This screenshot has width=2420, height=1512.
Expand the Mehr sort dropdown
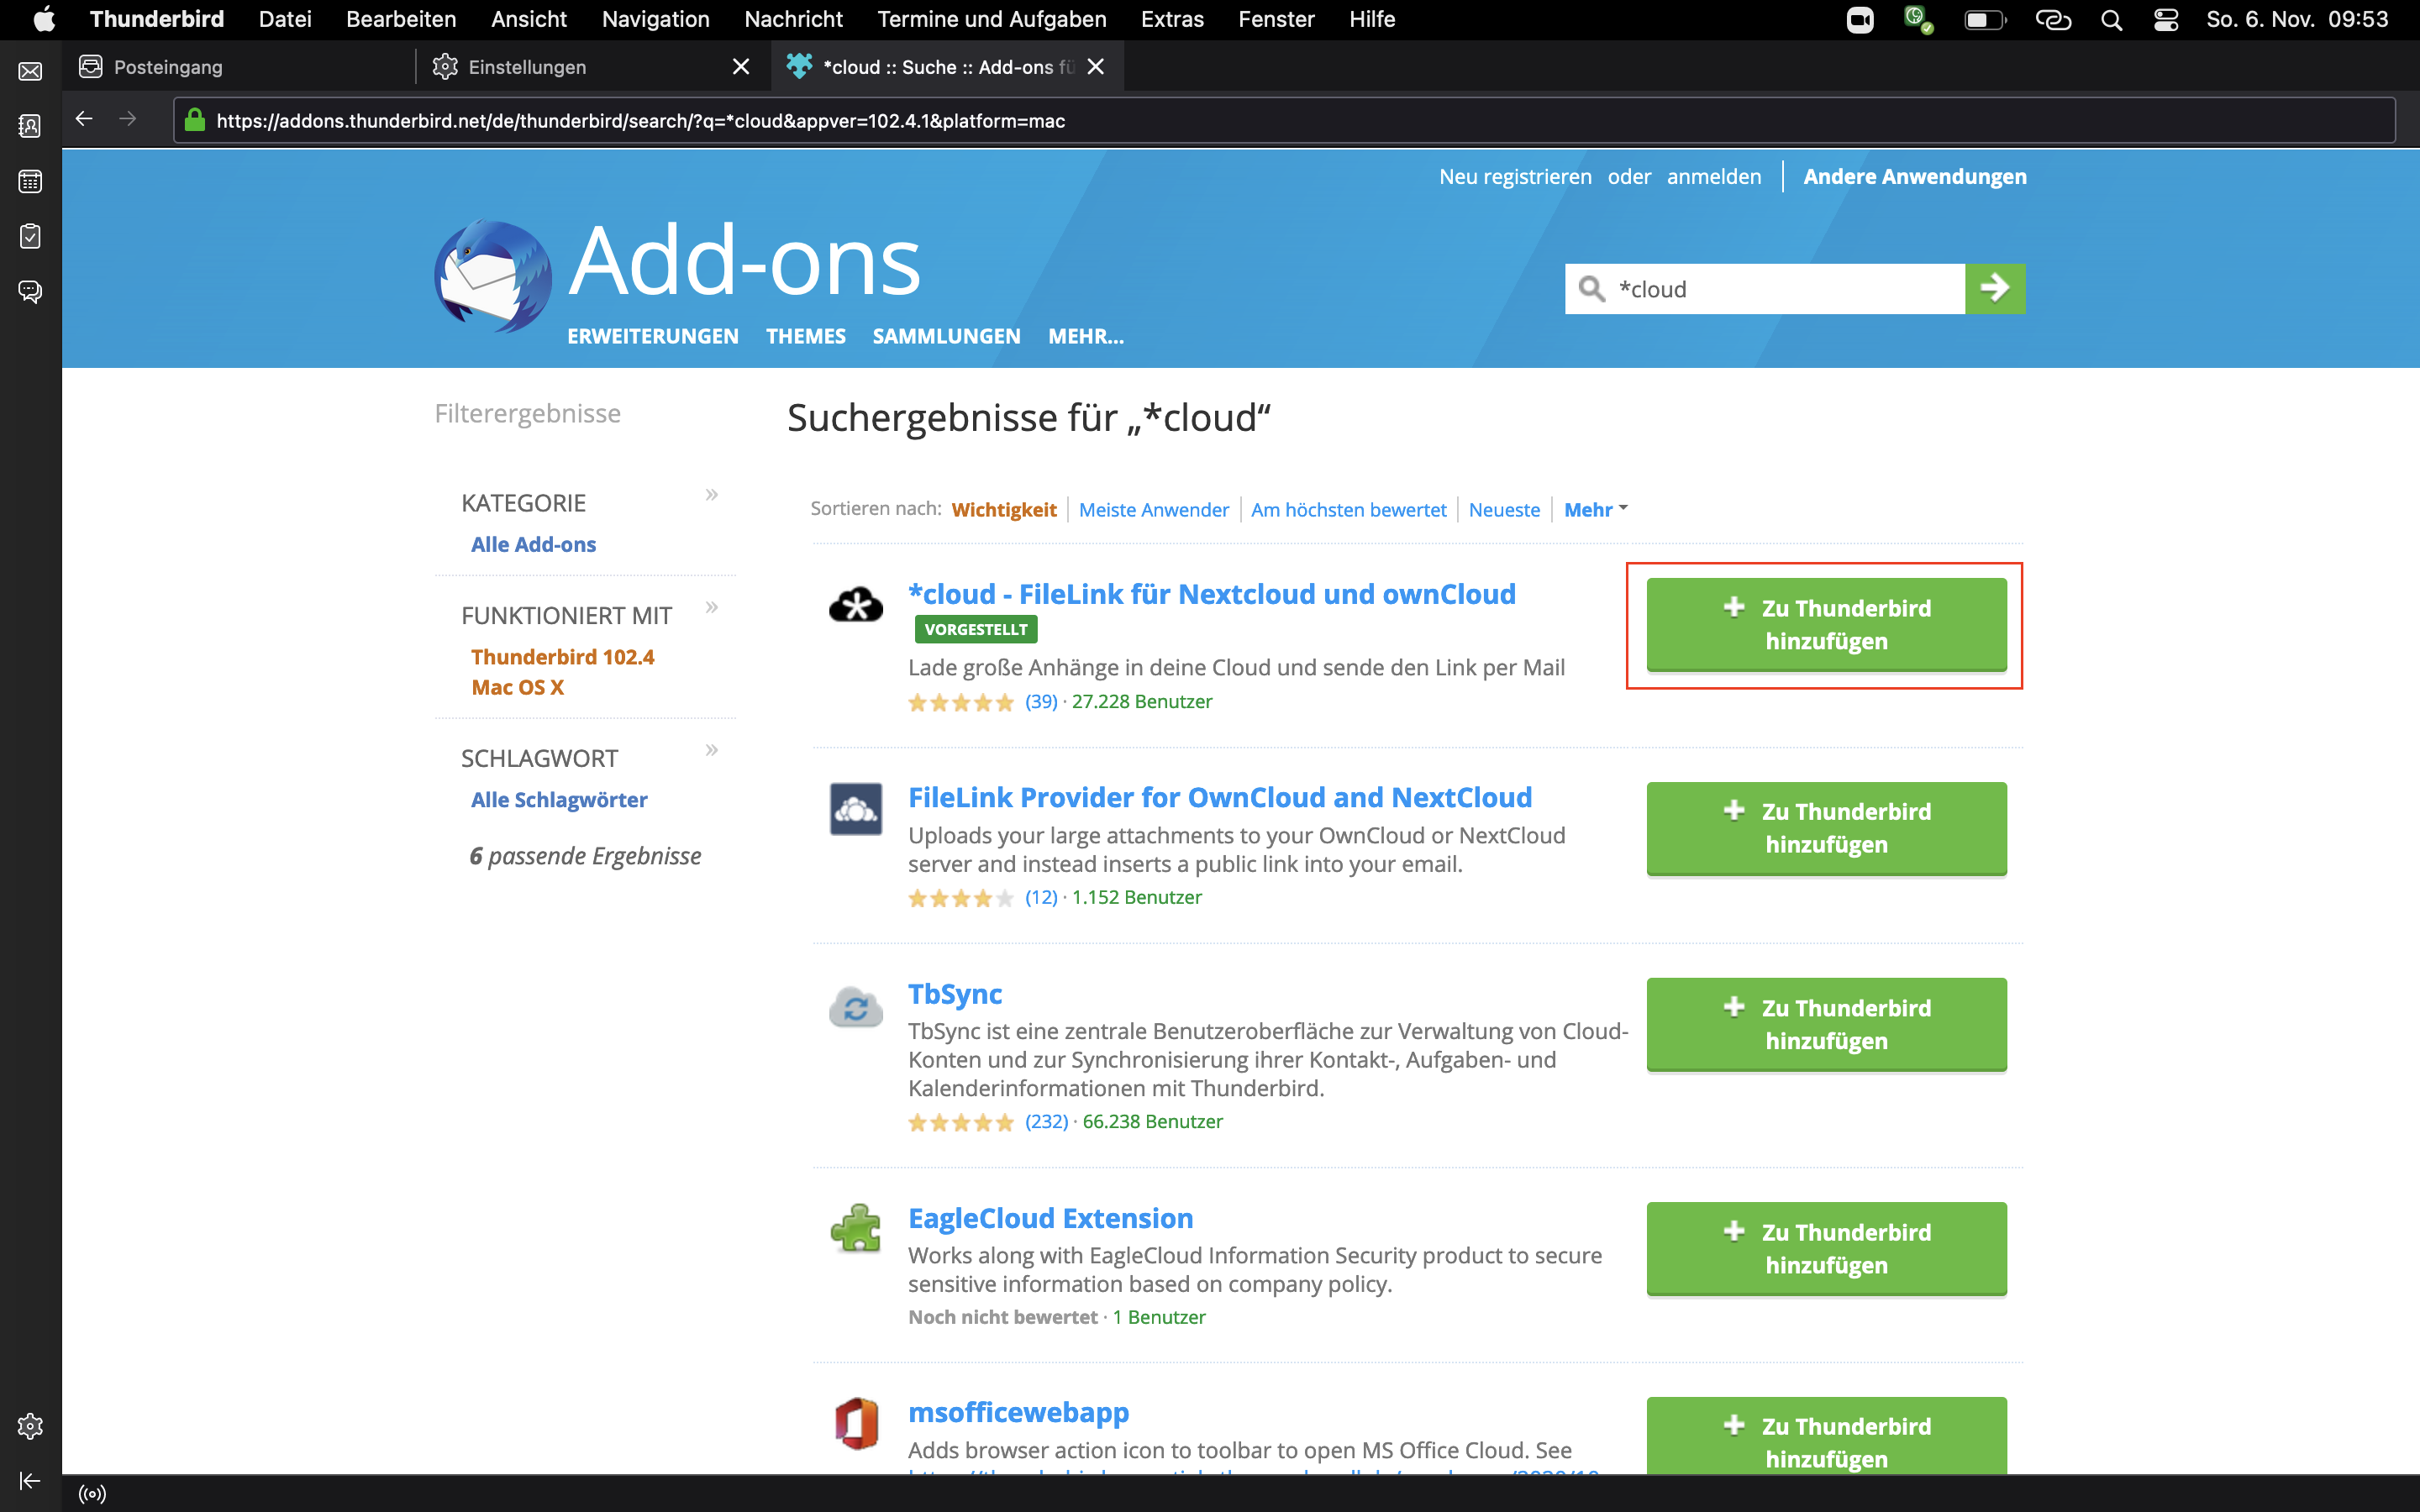(x=1595, y=510)
